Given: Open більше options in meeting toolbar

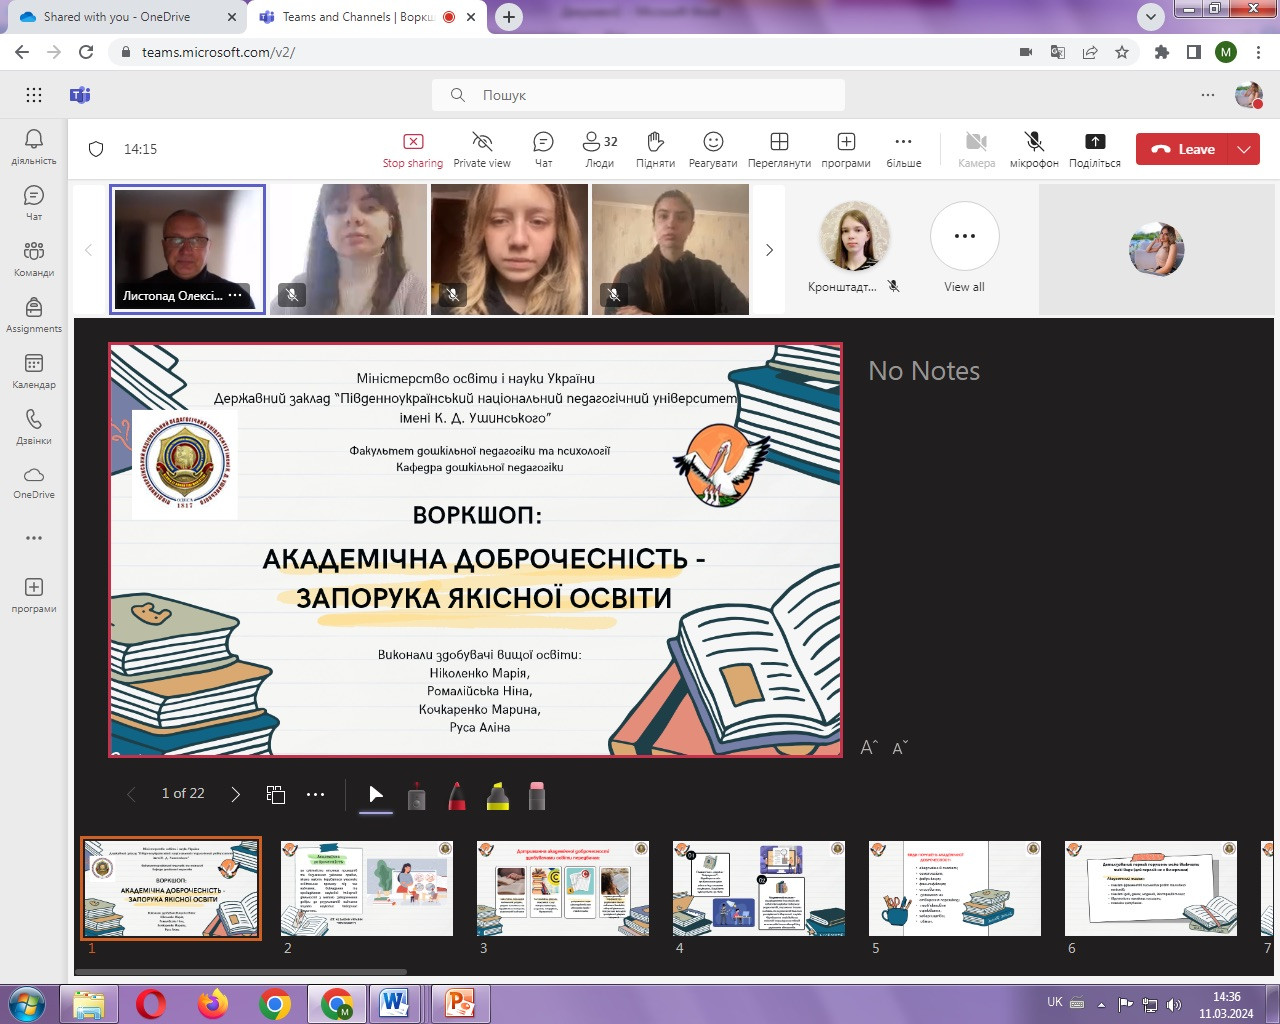Looking at the screenshot, I should [x=903, y=148].
